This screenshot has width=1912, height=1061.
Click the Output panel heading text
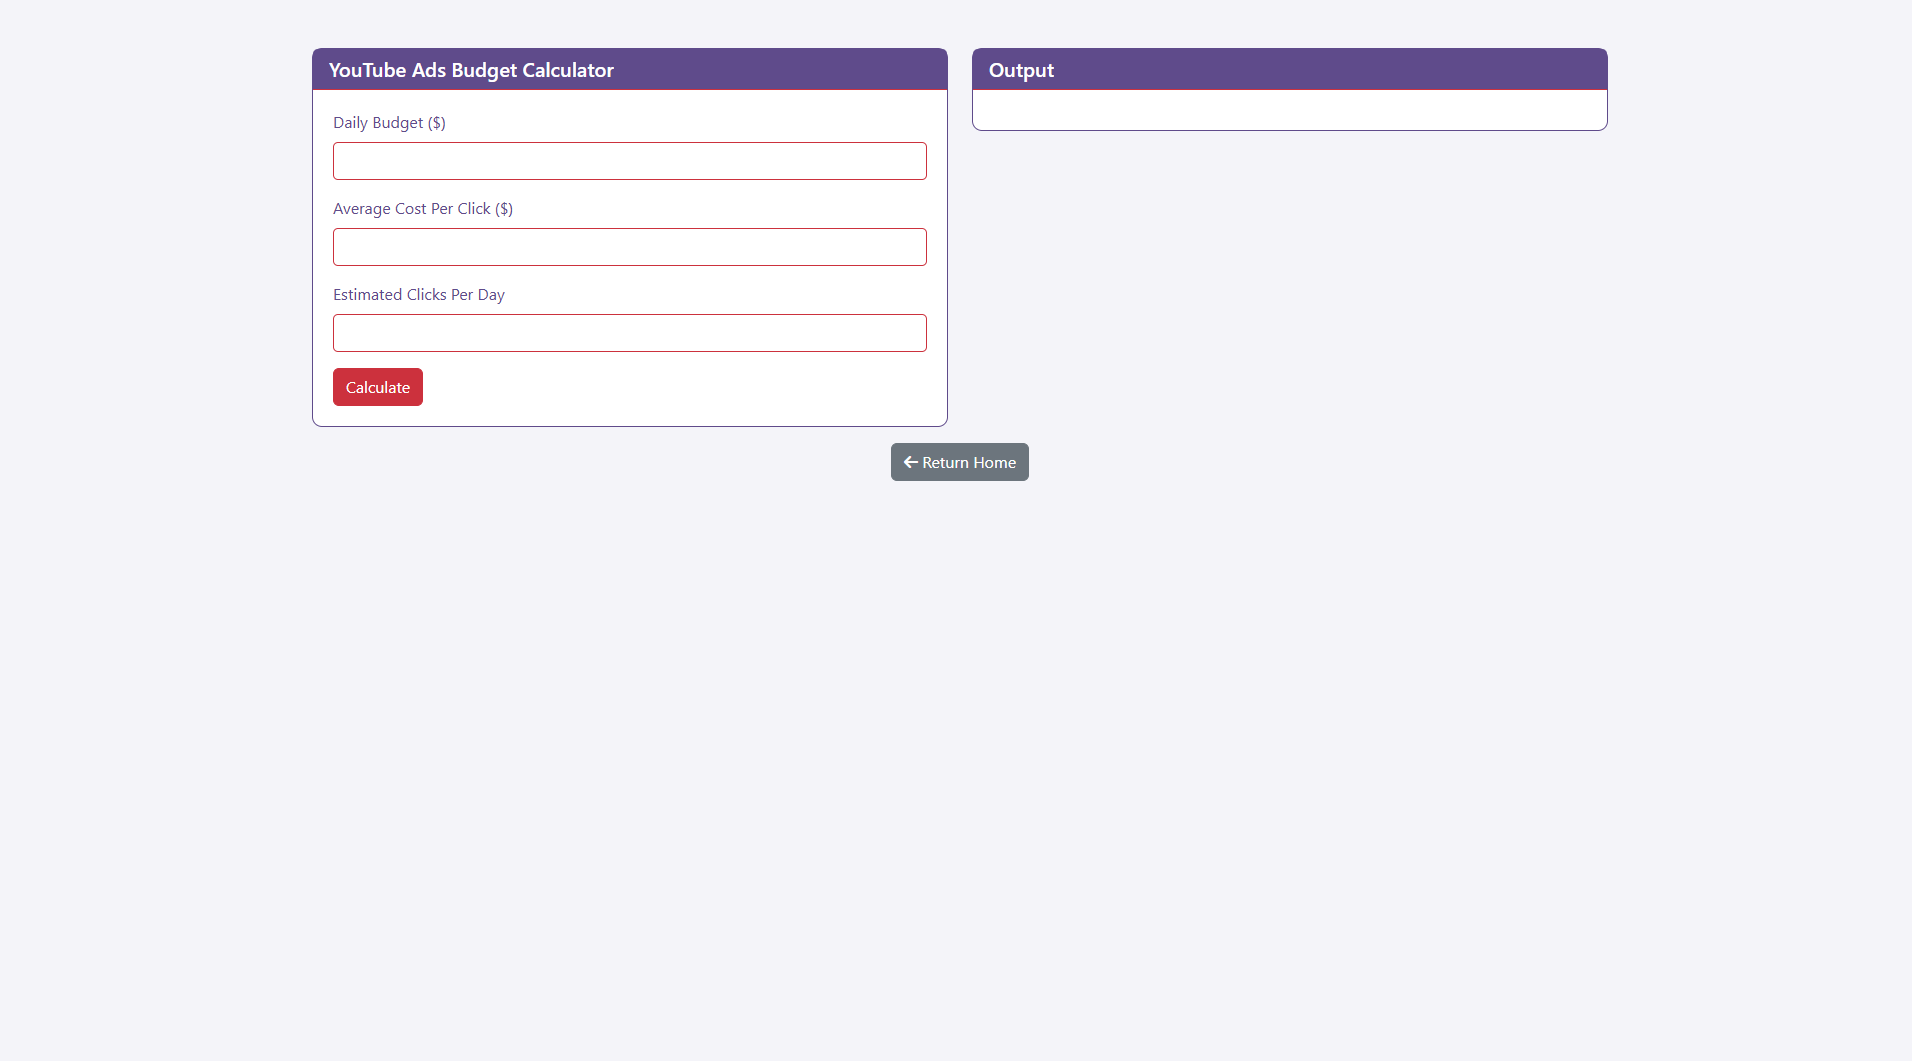coord(1021,70)
